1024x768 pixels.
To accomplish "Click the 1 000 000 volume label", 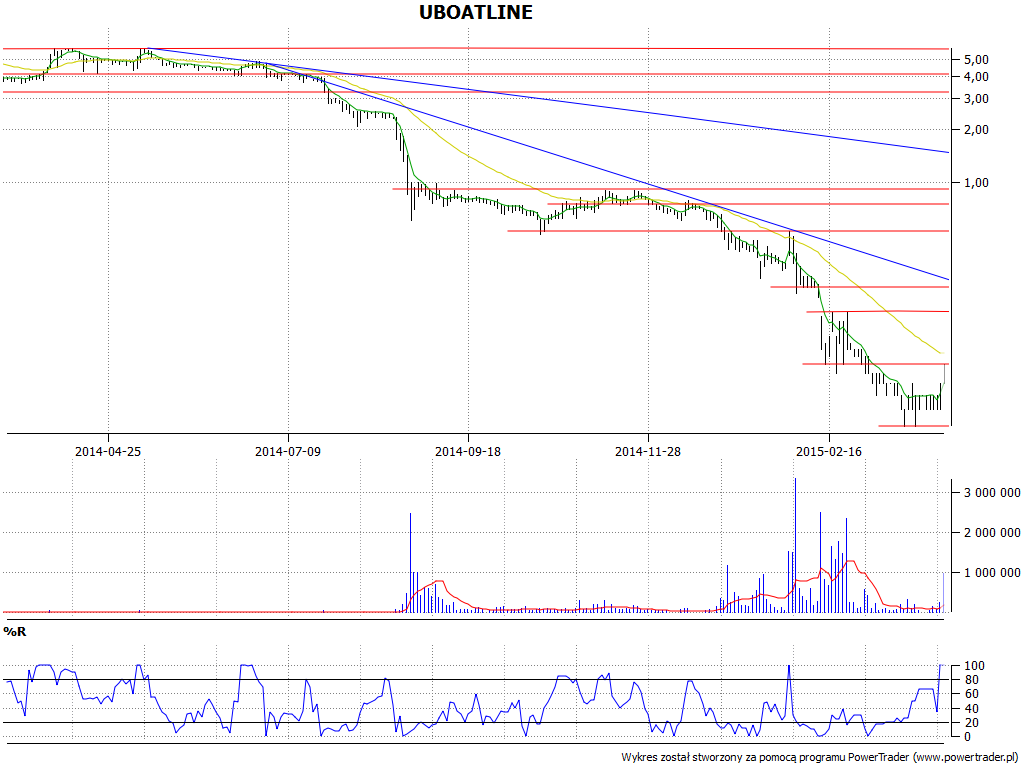I will (x=992, y=573).
